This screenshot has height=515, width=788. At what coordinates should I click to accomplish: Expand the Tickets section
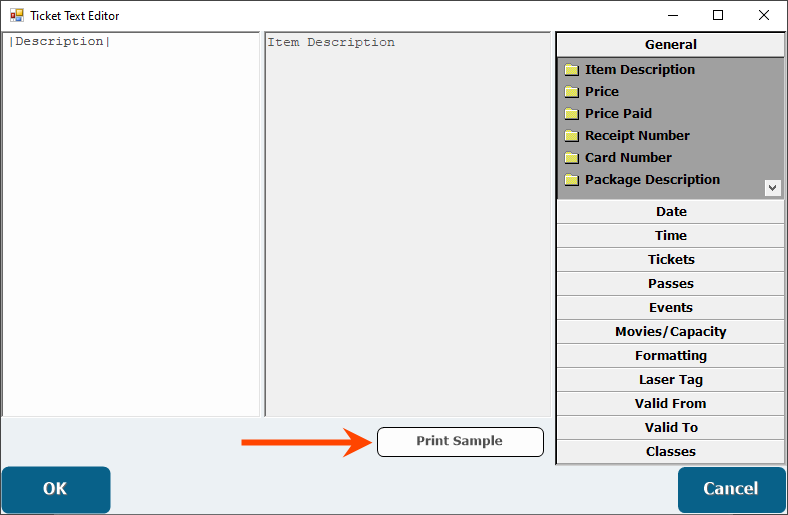(x=670, y=260)
